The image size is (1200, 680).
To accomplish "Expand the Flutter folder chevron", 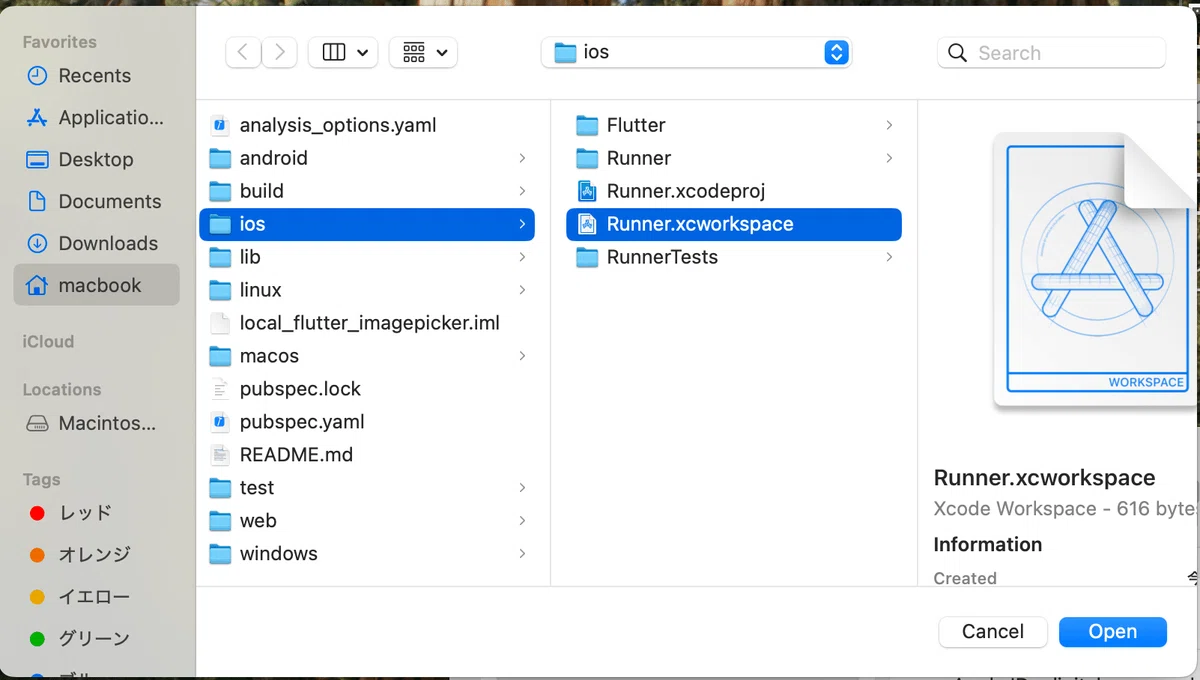I will click(x=889, y=125).
